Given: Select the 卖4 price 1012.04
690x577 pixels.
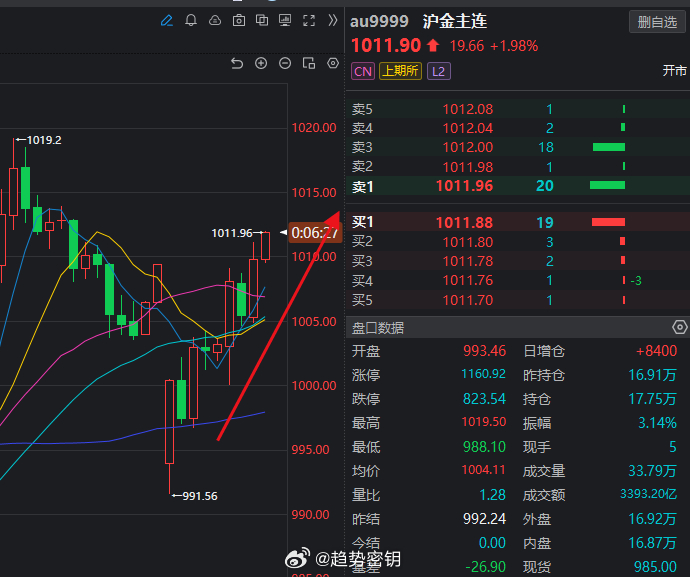Looking at the screenshot, I should [467, 128].
